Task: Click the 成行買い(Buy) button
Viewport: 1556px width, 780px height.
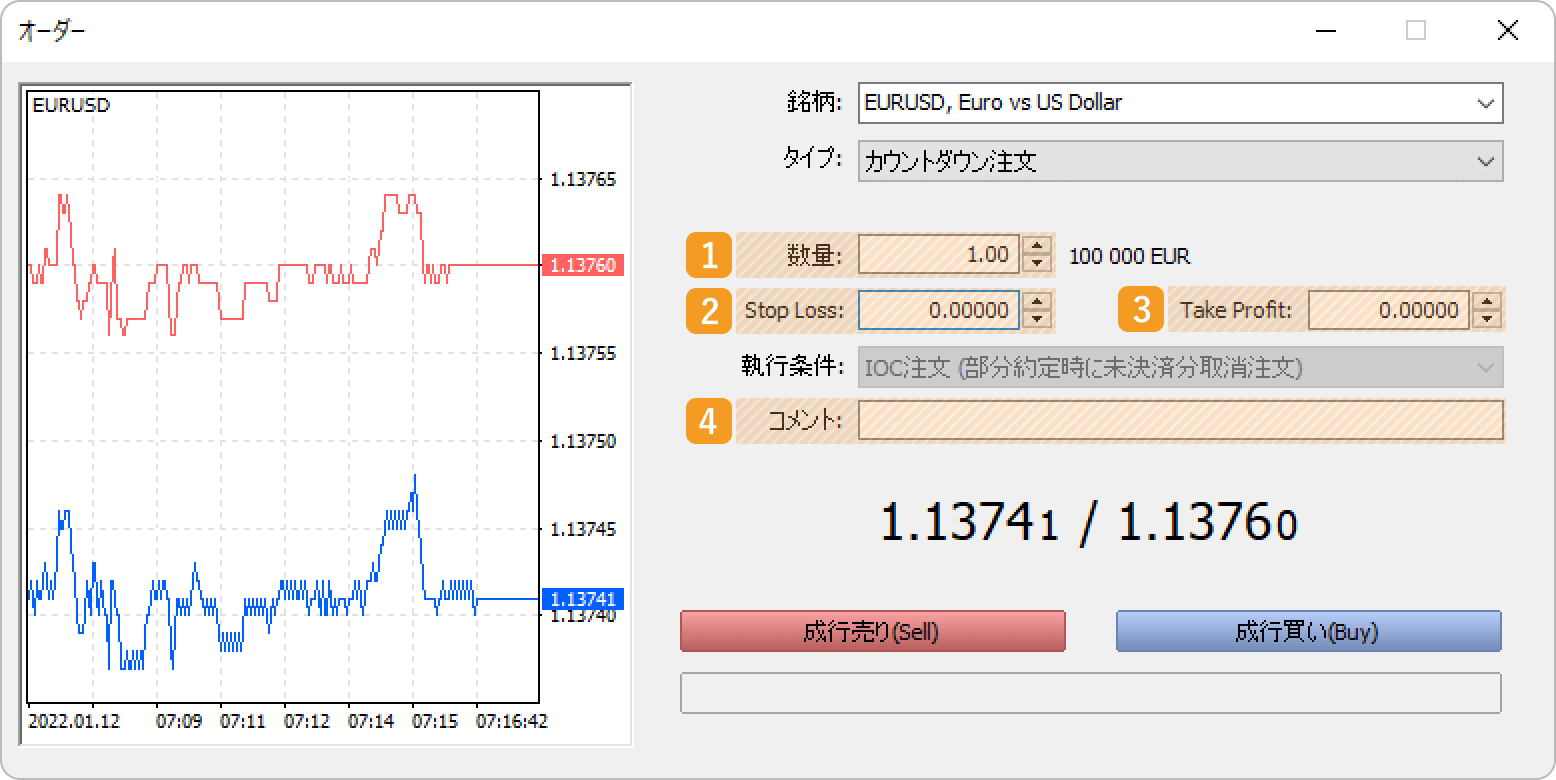Action: click(x=1308, y=632)
